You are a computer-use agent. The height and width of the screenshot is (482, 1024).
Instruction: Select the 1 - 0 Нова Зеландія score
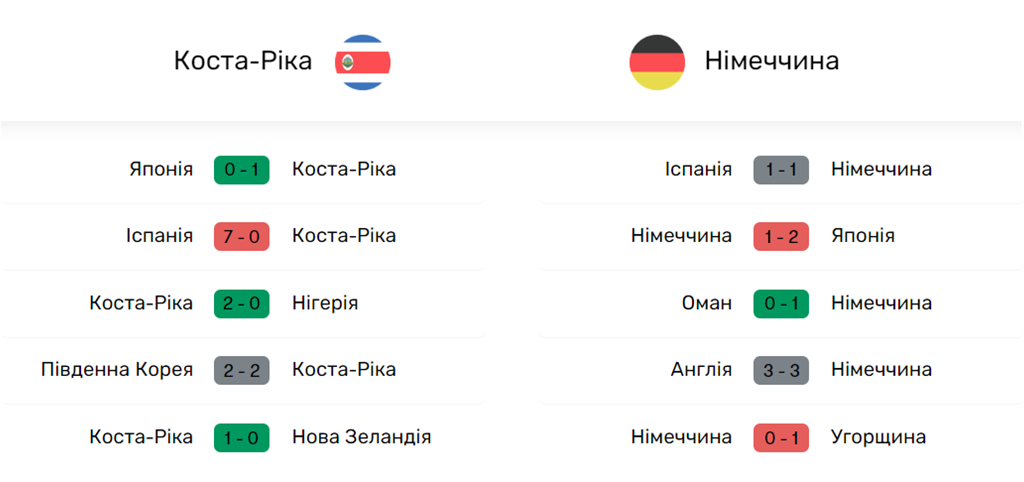tap(242, 437)
